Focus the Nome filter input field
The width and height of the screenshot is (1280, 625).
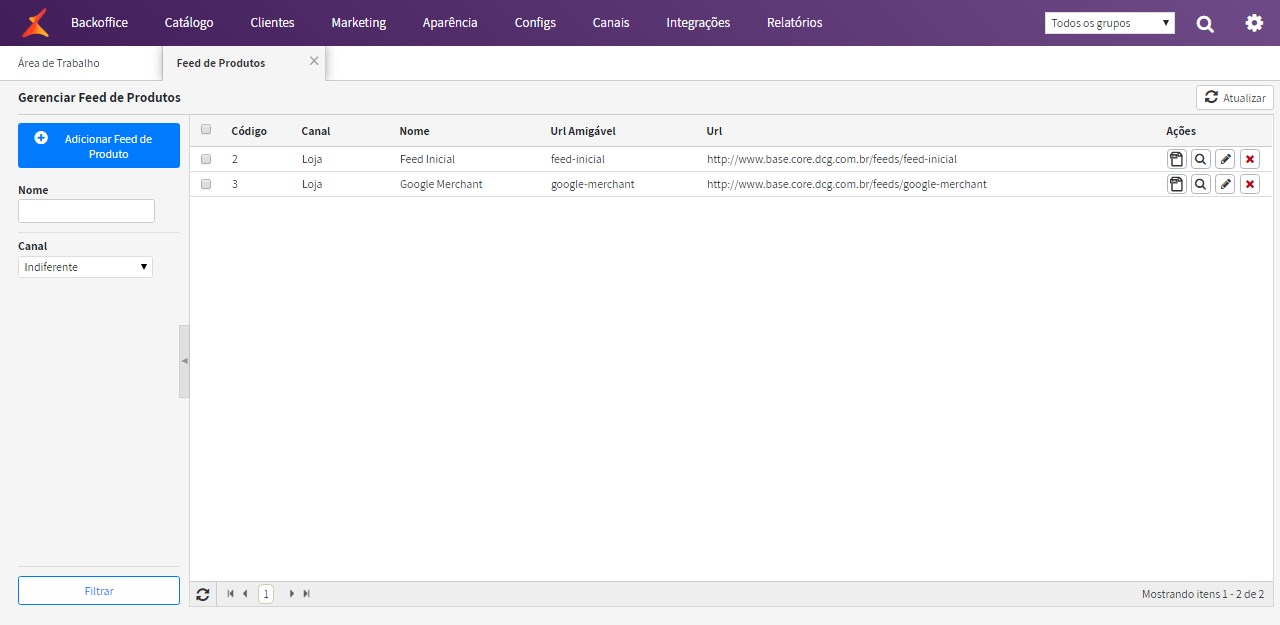point(86,210)
